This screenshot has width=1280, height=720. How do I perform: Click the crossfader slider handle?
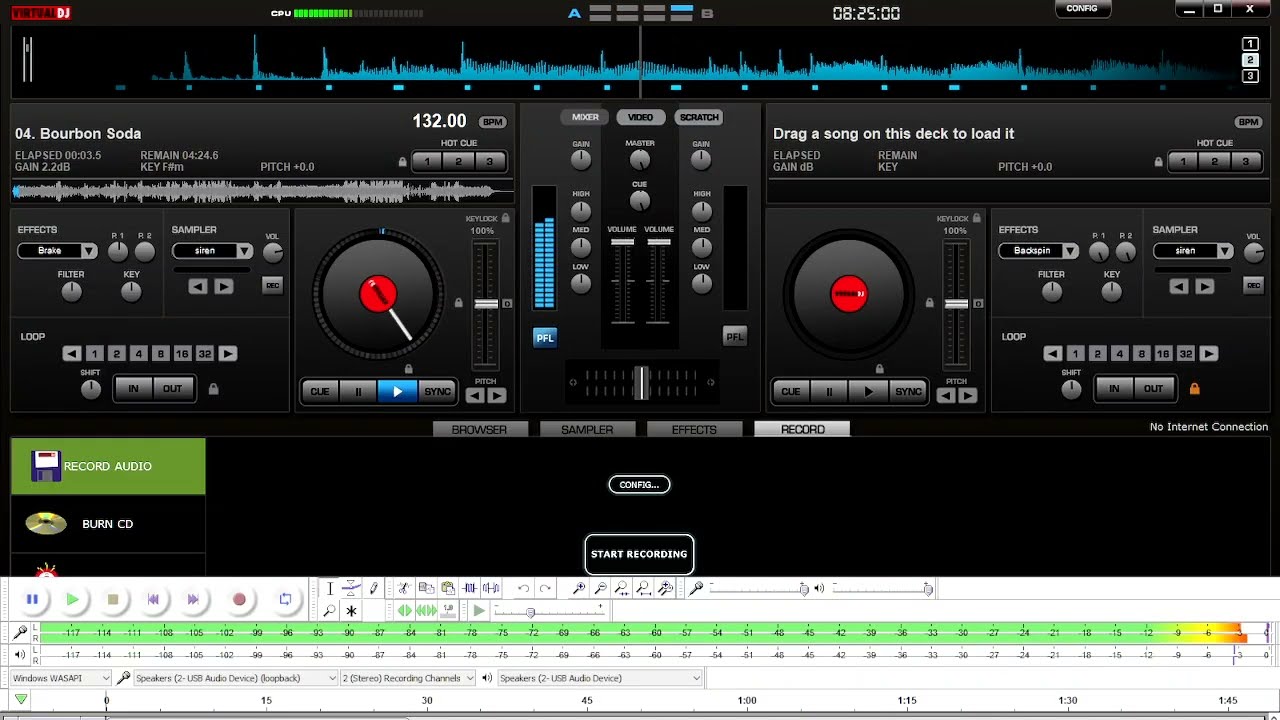point(641,382)
